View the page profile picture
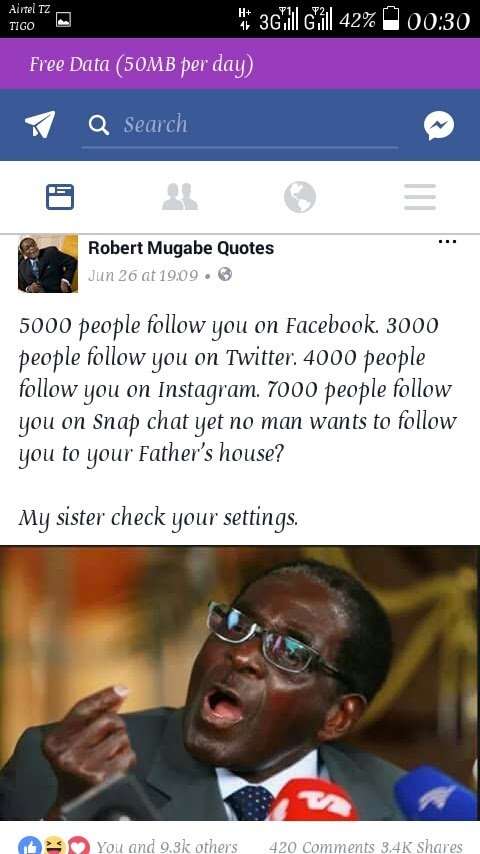The image size is (480, 854). pyautogui.click(x=48, y=264)
